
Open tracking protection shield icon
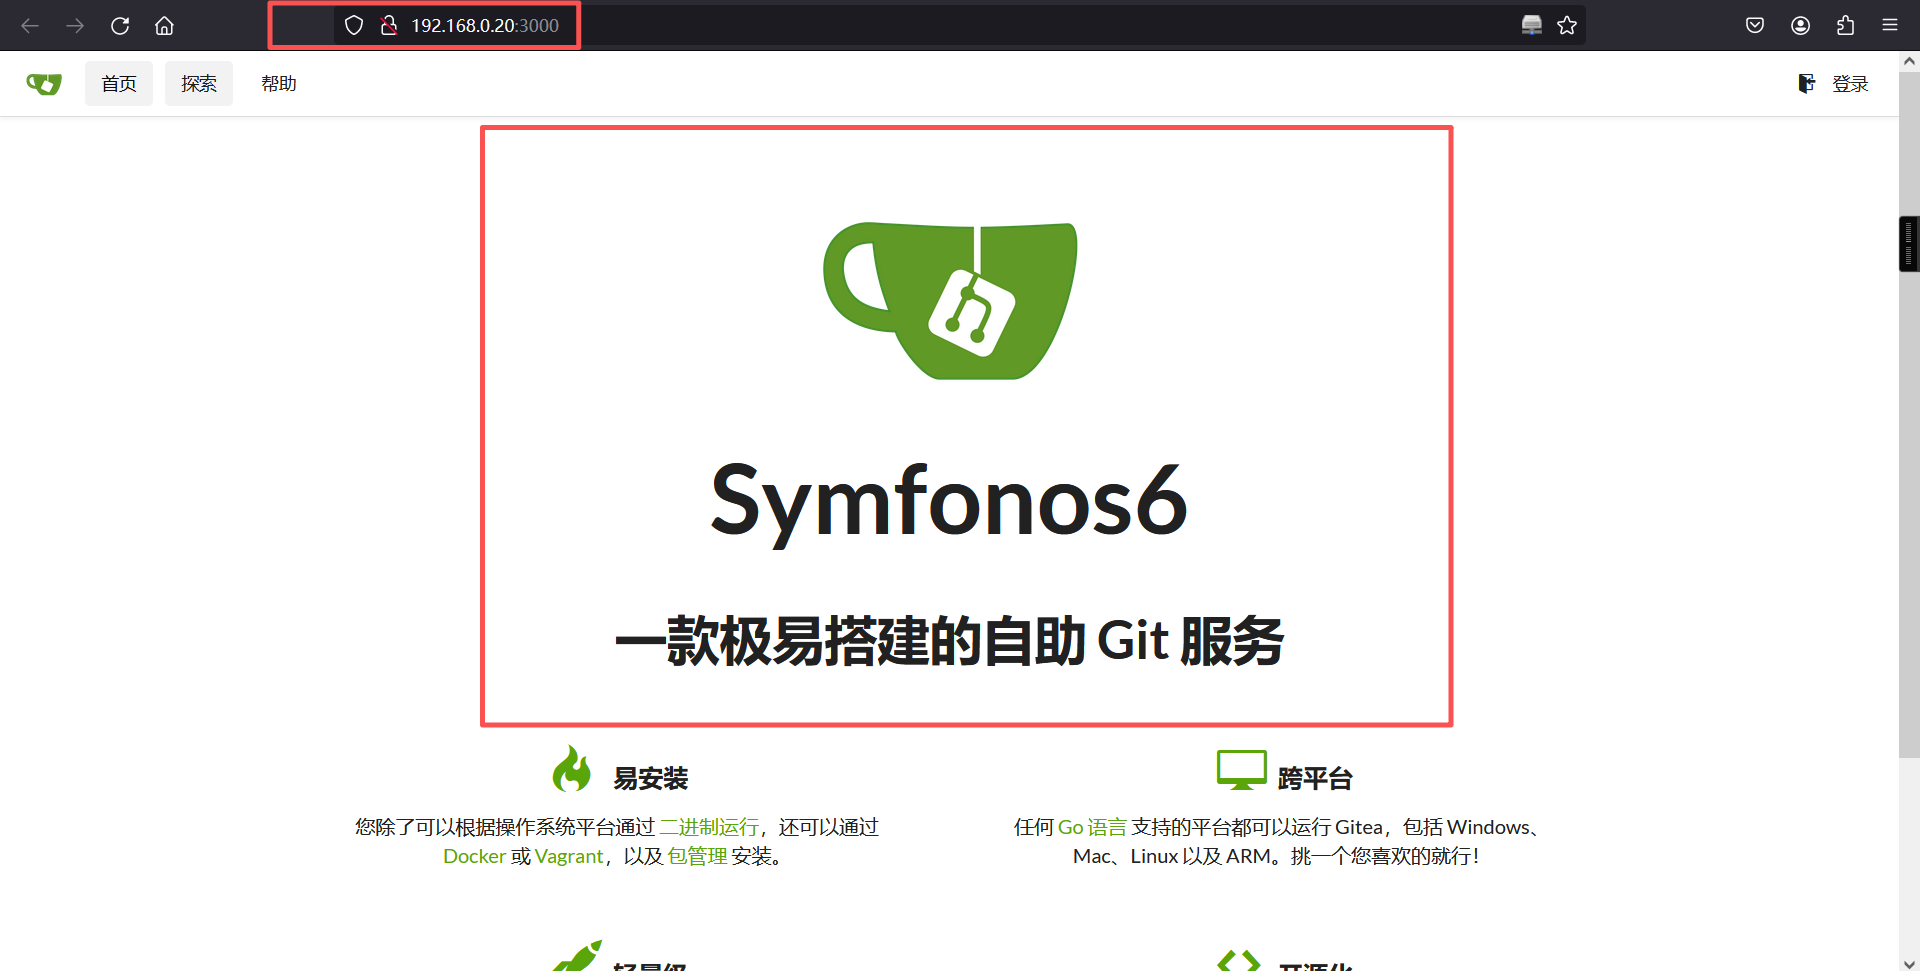point(354,26)
